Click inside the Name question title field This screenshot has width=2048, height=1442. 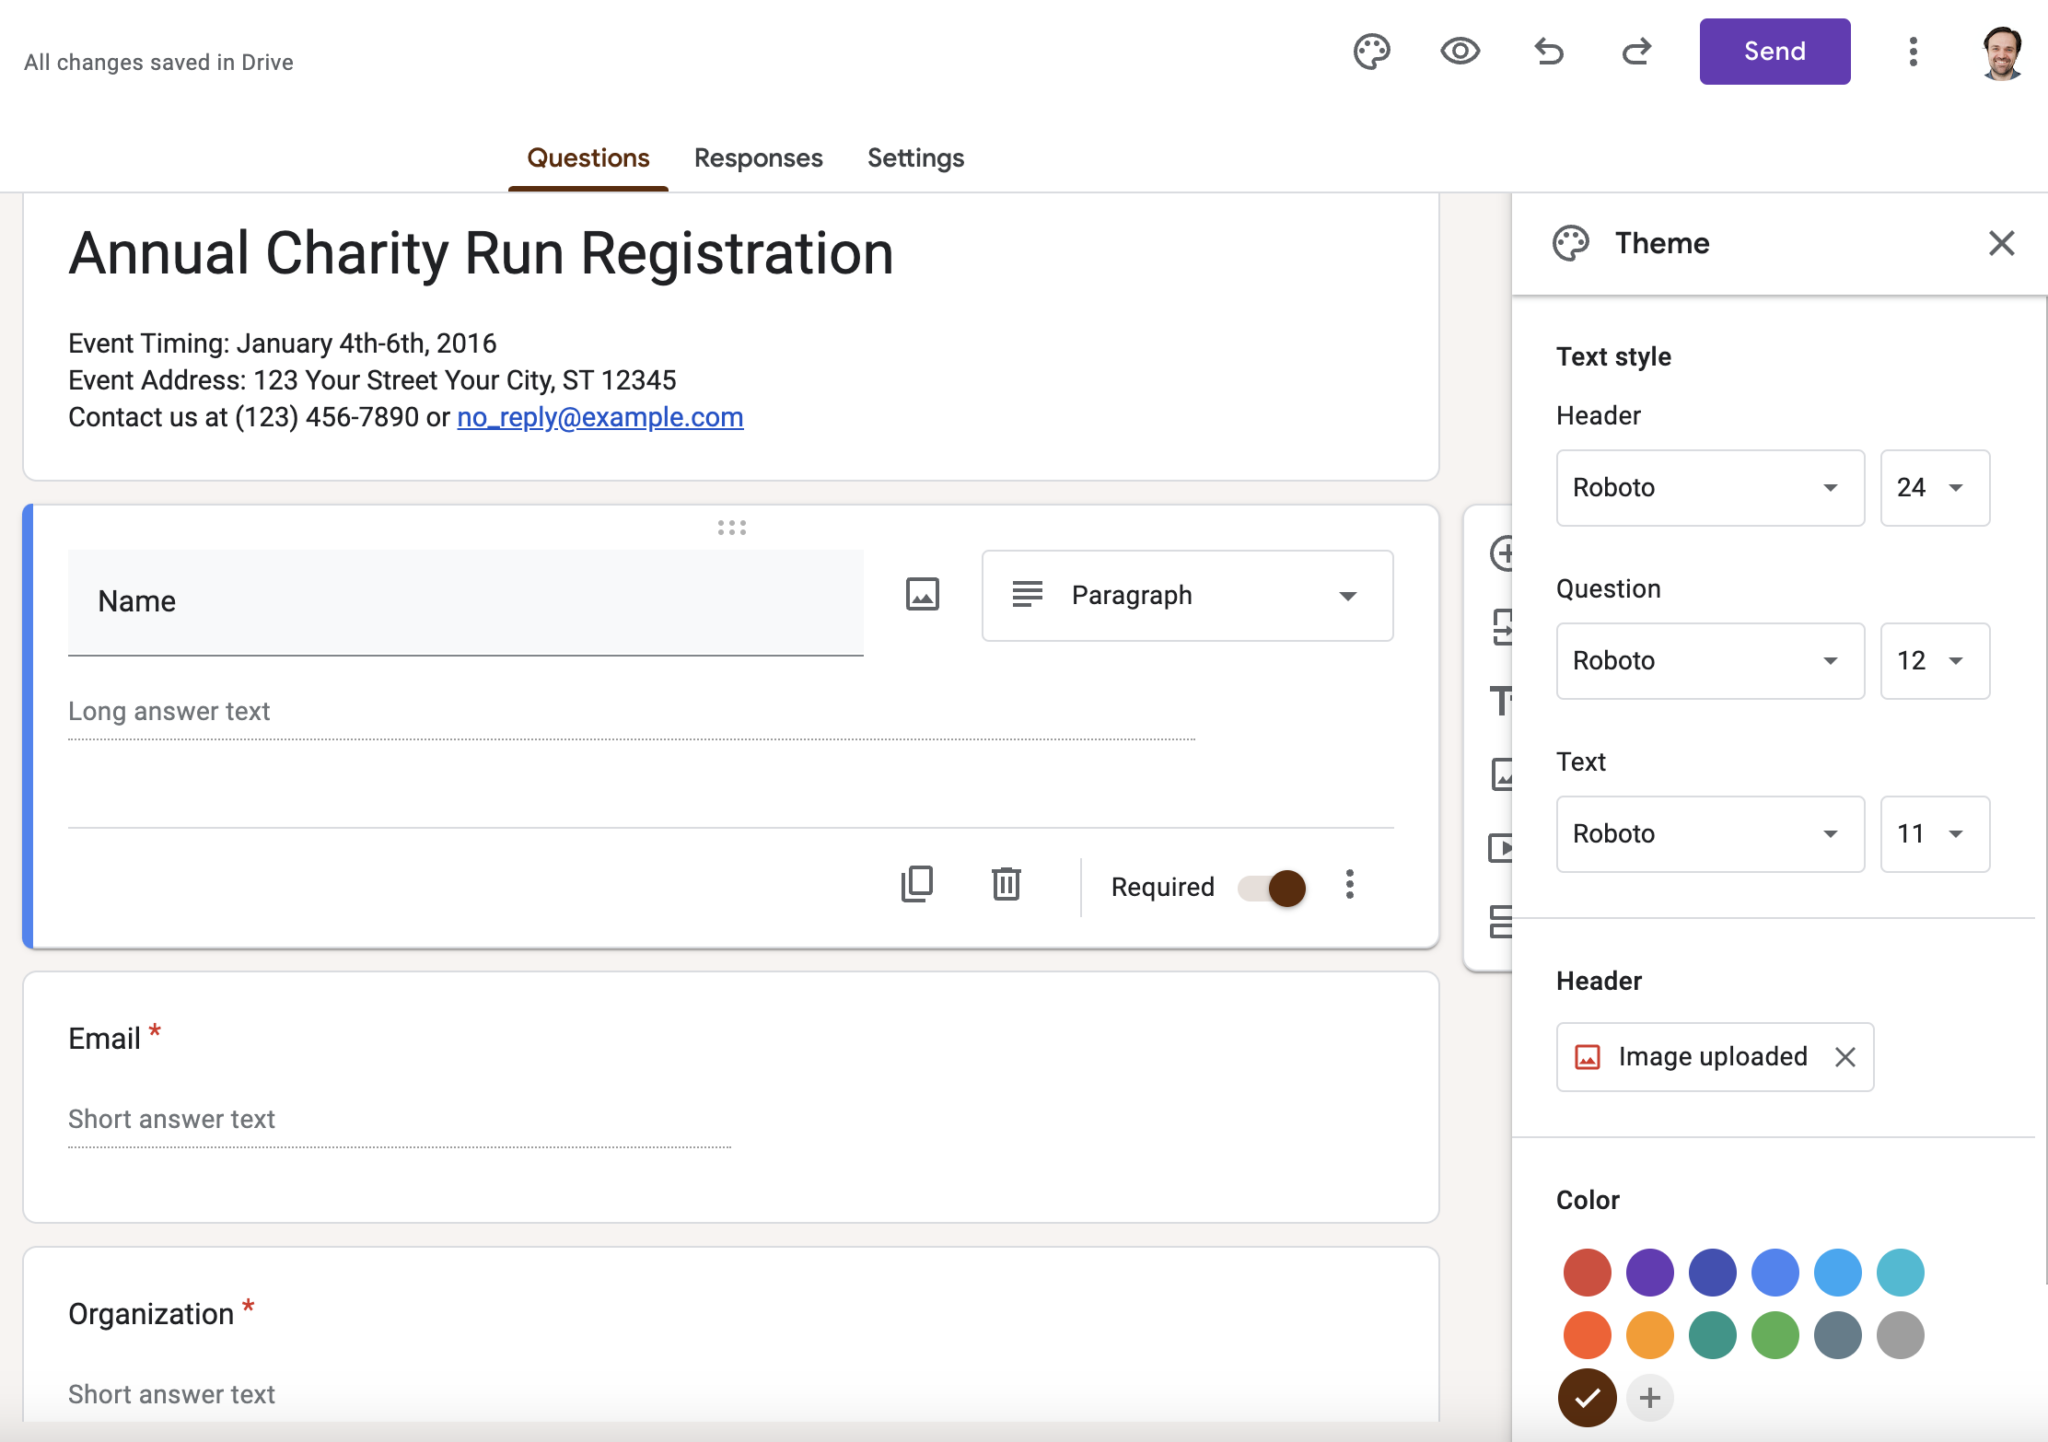pyautogui.click(x=465, y=601)
